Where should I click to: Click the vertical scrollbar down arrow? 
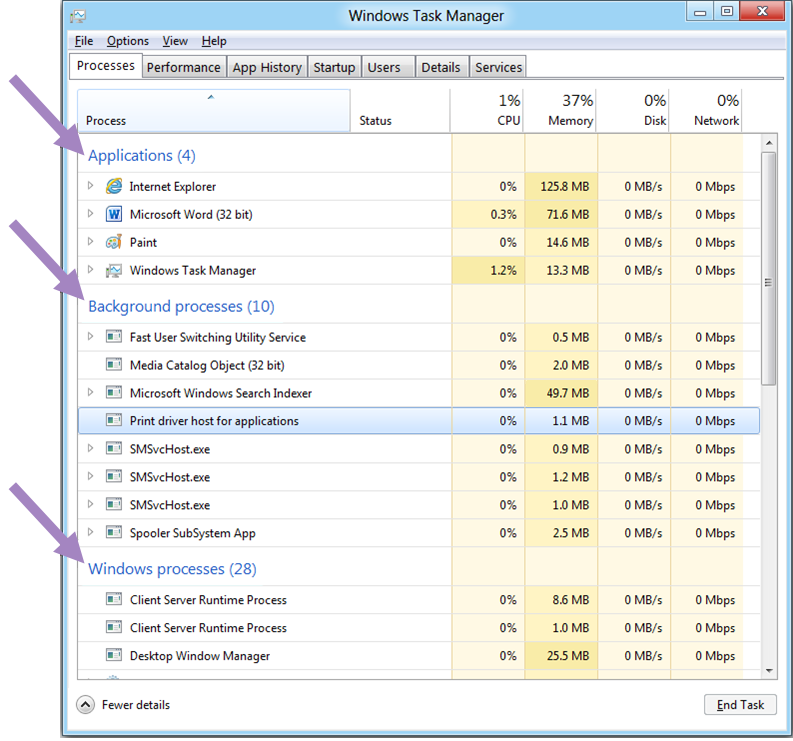click(769, 671)
